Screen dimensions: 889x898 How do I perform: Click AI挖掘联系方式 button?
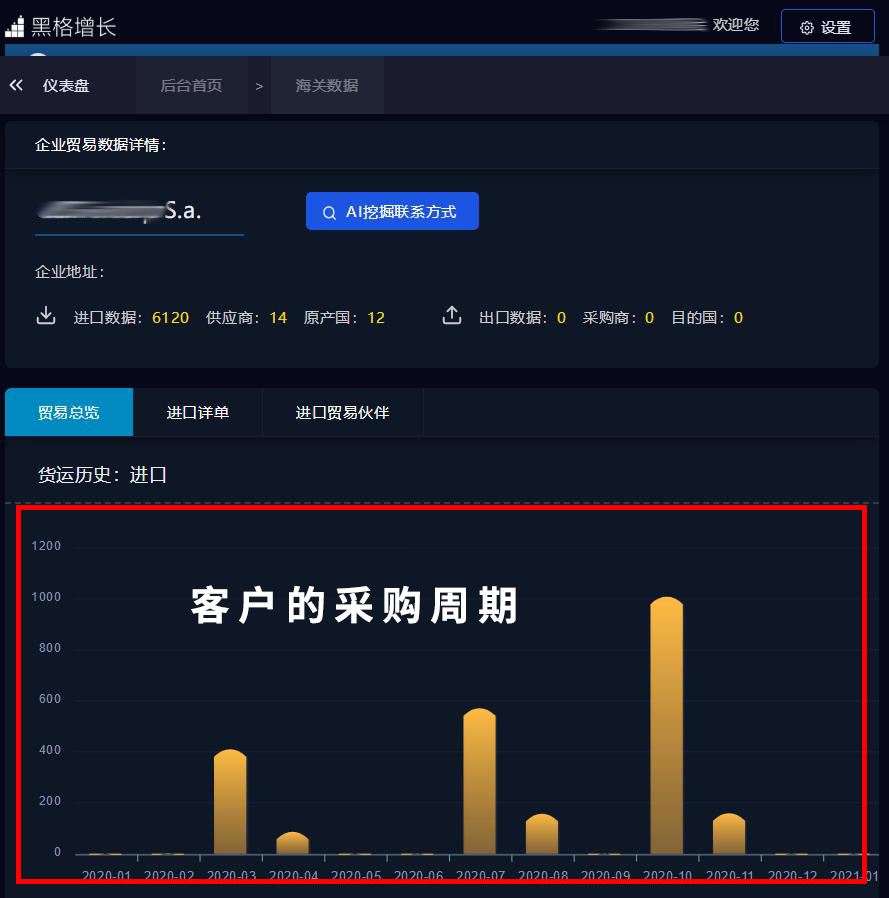[392, 212]
